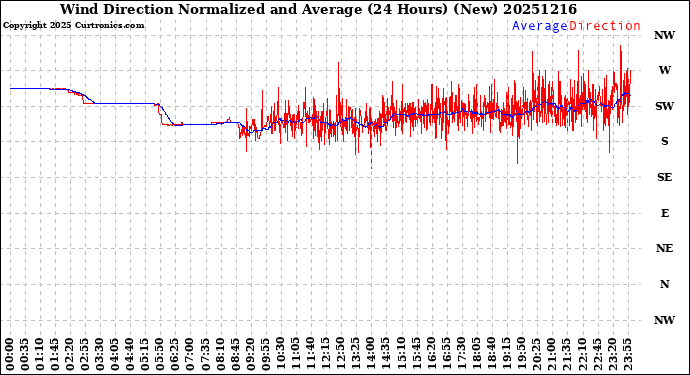
Task: Click the 03:30 time axis label
Action: pyautogui.click(x=100, y=355)
